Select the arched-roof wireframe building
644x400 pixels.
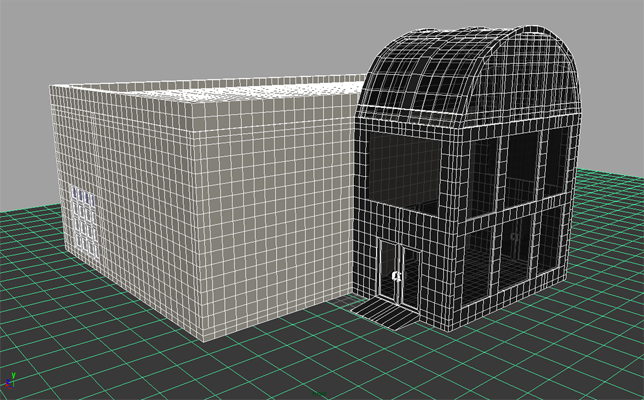coord(466,177)
